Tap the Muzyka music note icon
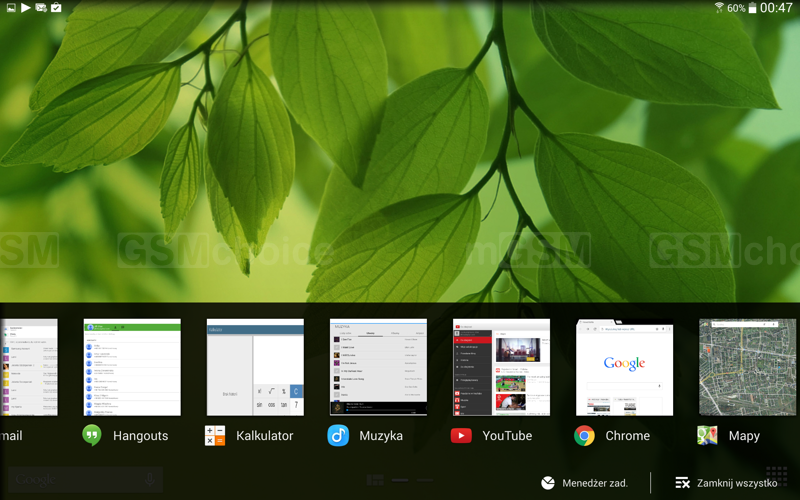Viewport: 800px width, 500px height. 338,435
